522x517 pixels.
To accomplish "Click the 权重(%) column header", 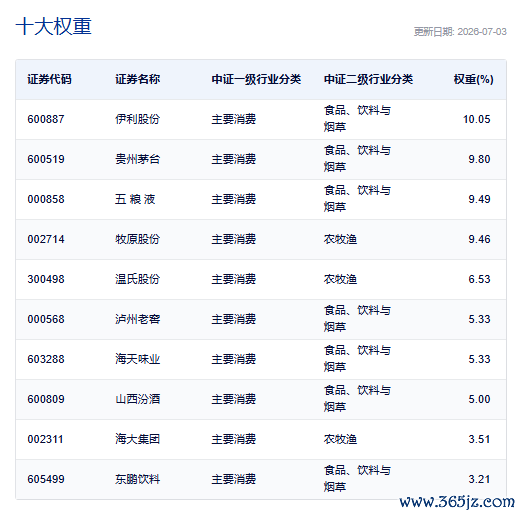I will (x=473, y=79).
